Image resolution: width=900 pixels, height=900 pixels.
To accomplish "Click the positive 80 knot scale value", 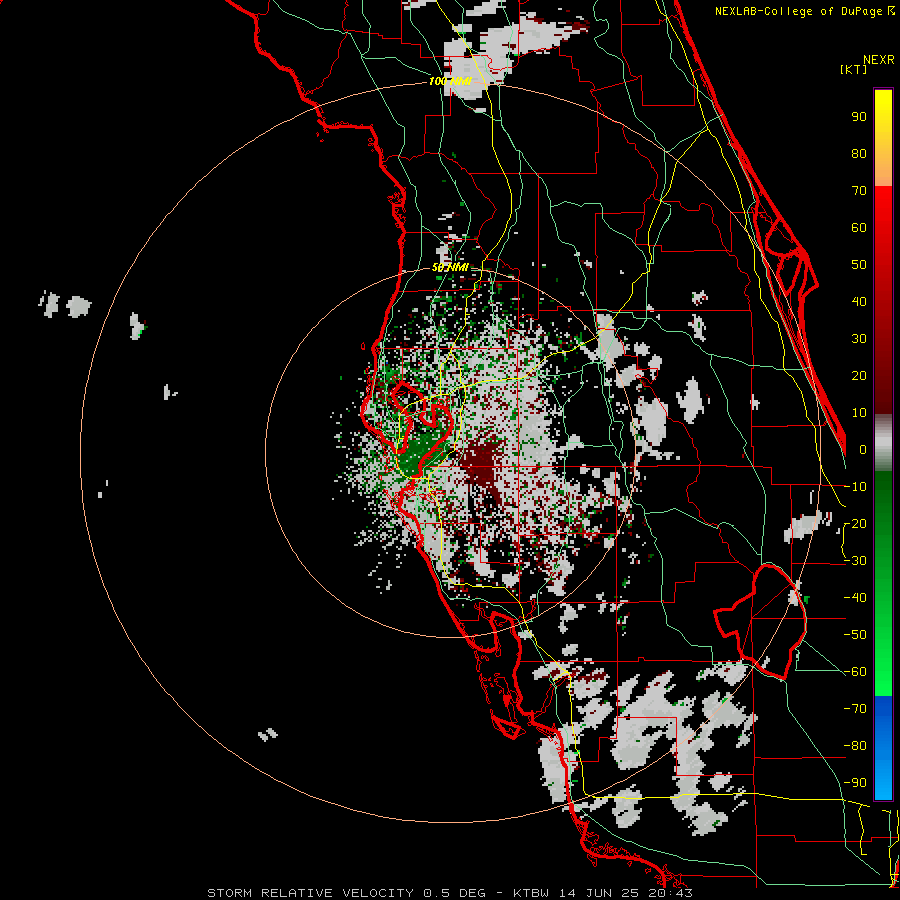I will 859,154.
